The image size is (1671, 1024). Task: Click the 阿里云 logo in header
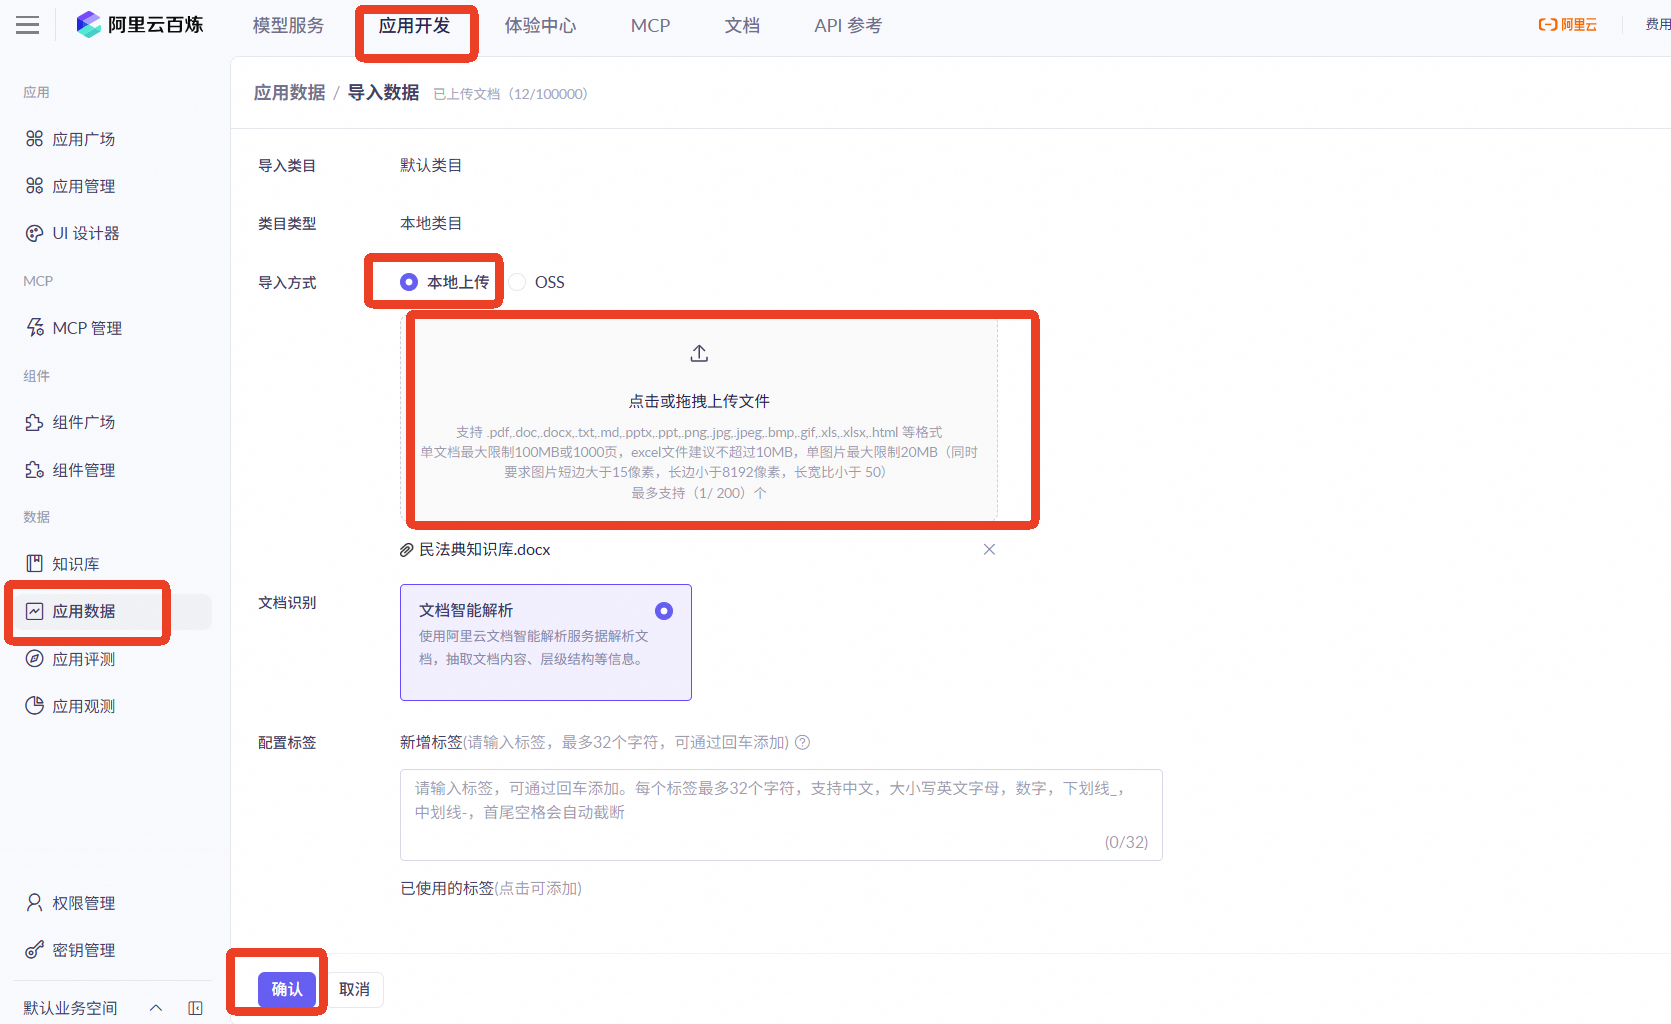(x=1567, y=25)
